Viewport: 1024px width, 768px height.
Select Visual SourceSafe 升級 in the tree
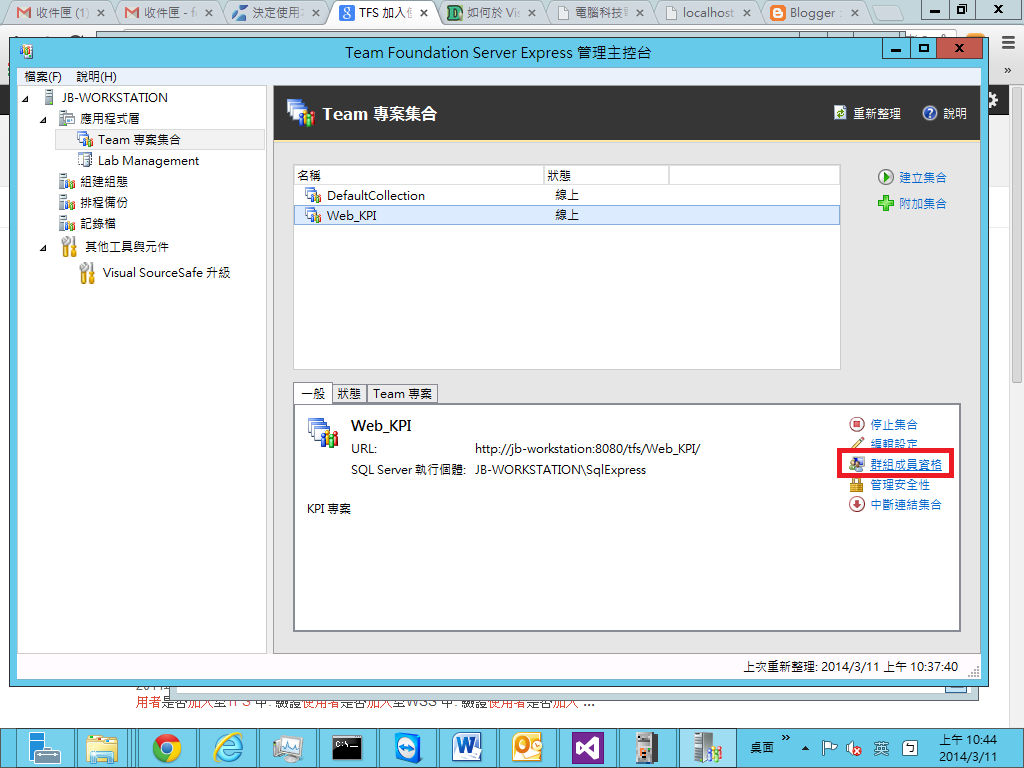166,272
